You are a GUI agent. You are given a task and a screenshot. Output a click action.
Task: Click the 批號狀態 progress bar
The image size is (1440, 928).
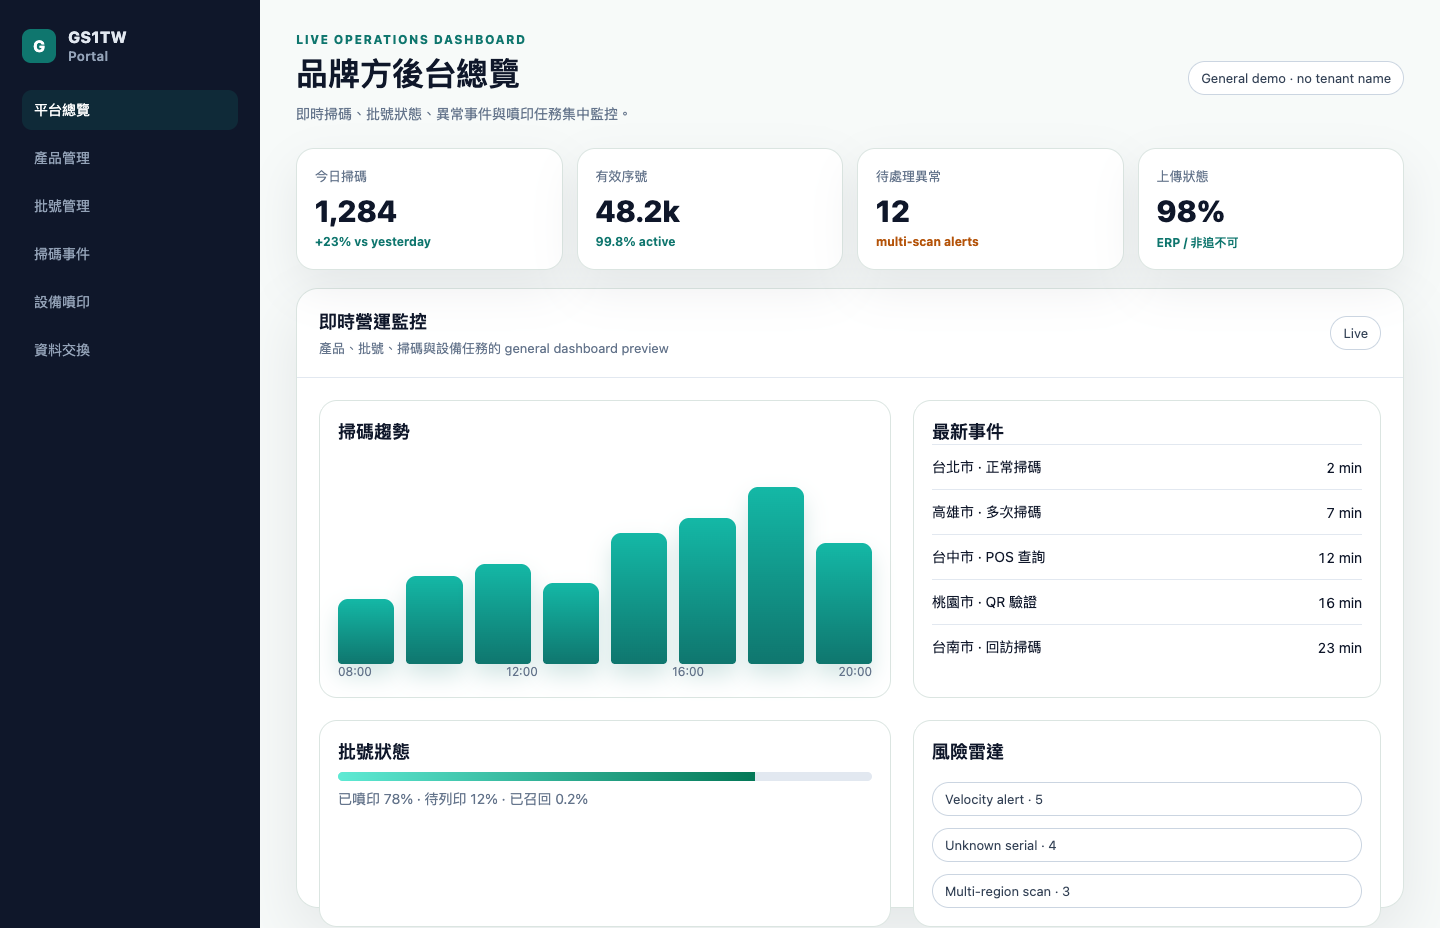[x=605, y=776]
